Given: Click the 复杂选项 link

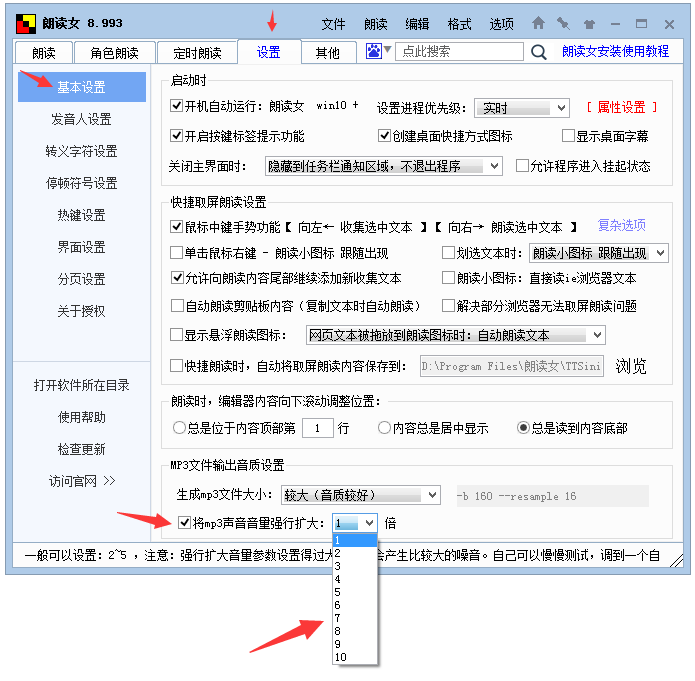Looking at the screenshot, I should pos(621,225).
